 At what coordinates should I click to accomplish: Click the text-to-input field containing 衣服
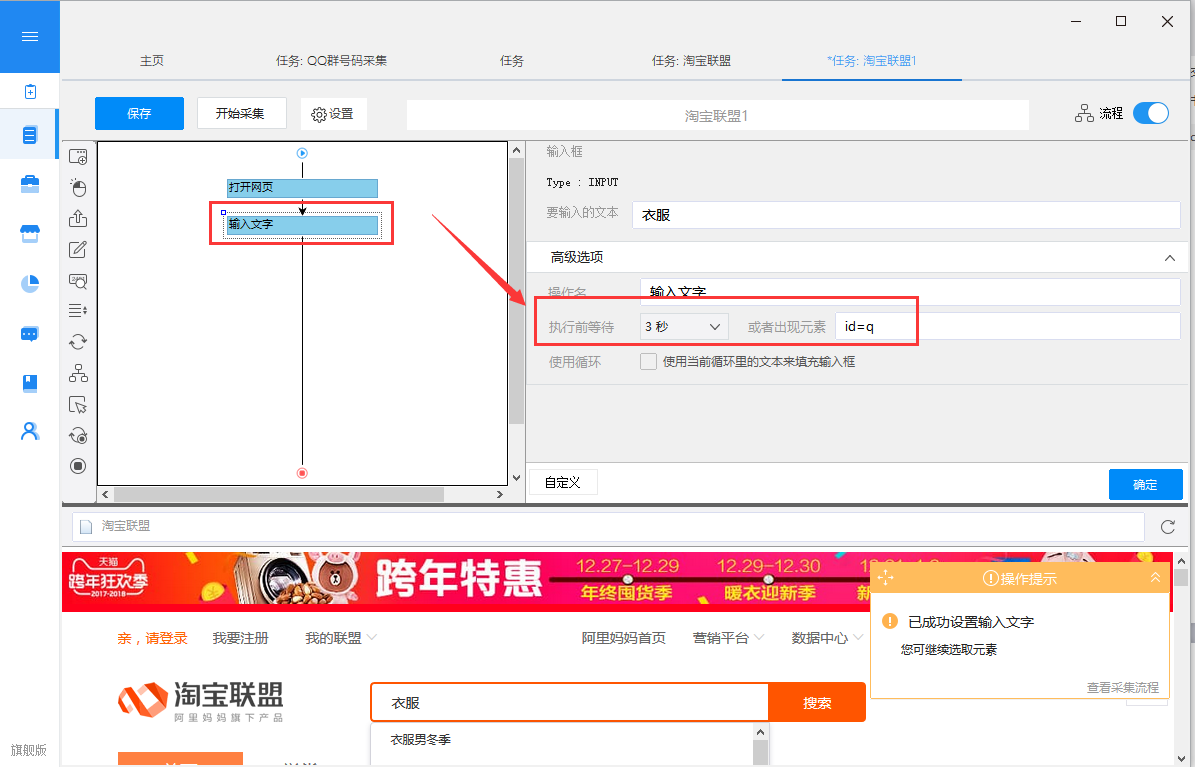click(x=906, y=215)
